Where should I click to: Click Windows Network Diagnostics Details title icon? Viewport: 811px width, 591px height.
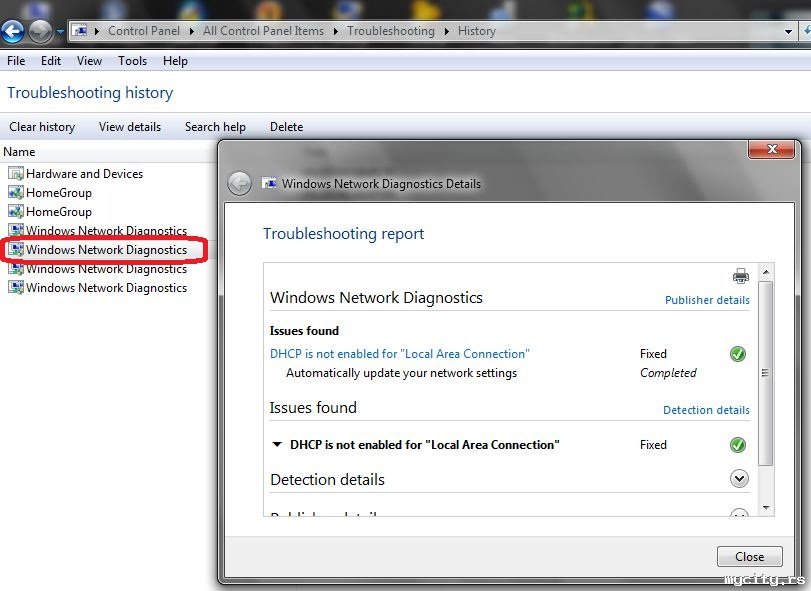point(269,183)
